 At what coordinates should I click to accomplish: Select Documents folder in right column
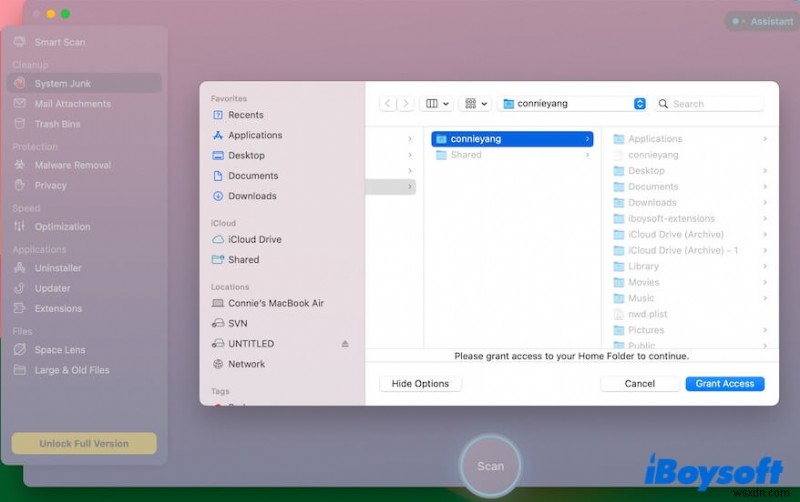690,187
